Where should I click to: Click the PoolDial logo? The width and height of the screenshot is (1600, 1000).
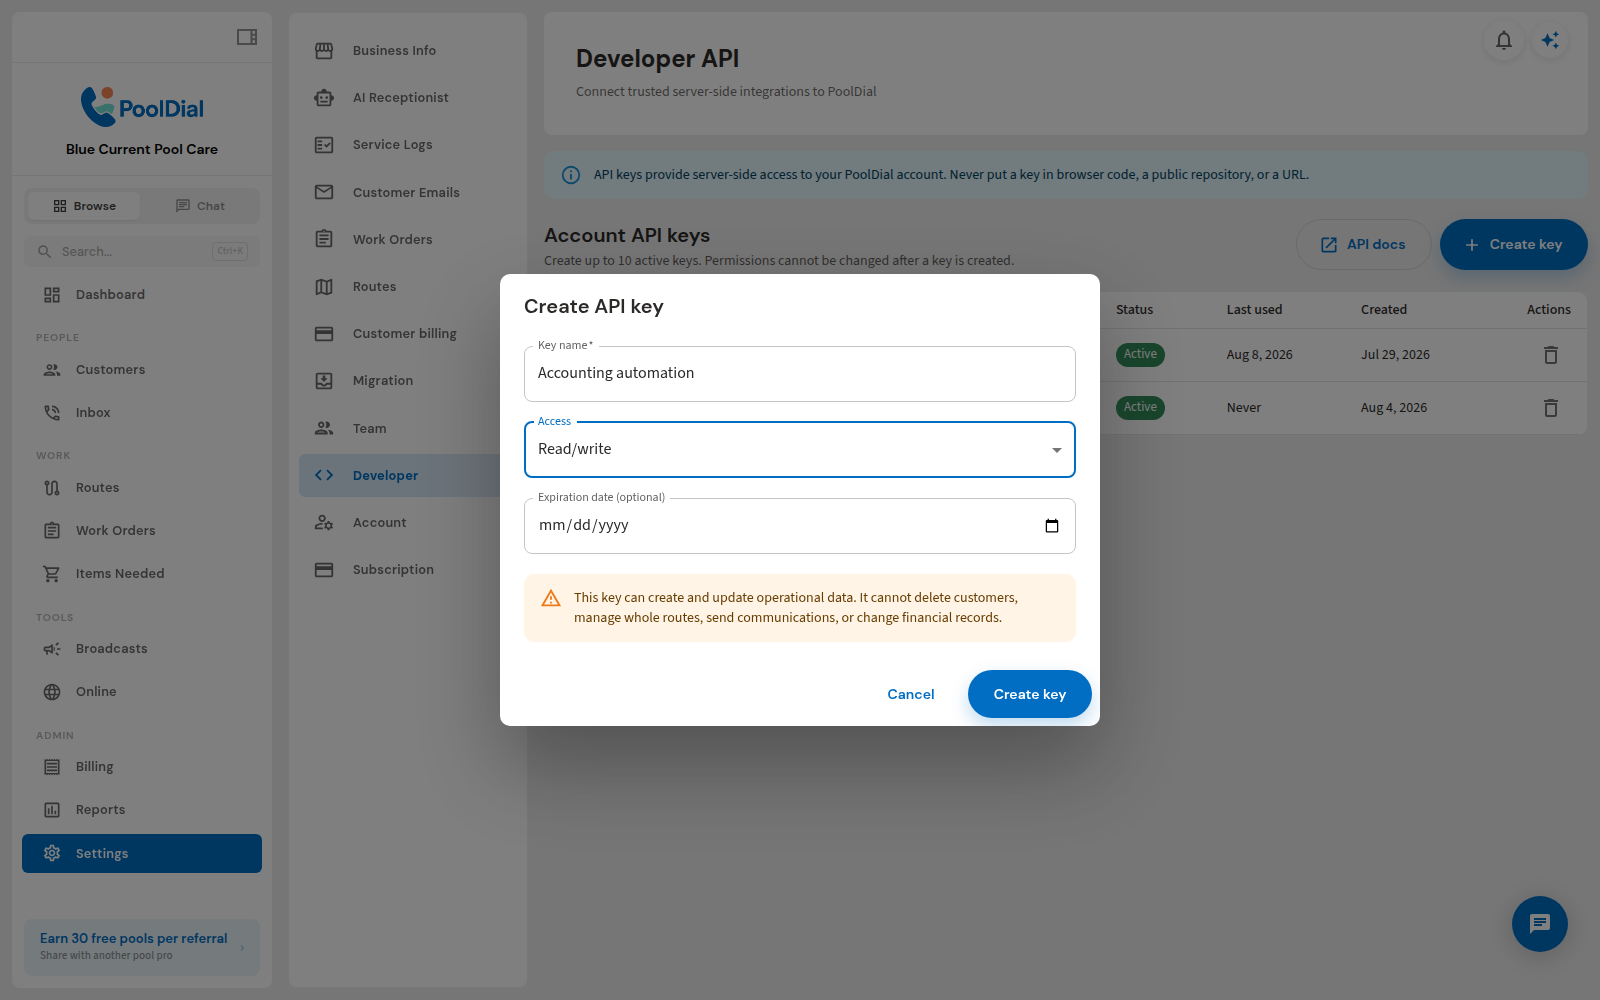coord(142,107)
